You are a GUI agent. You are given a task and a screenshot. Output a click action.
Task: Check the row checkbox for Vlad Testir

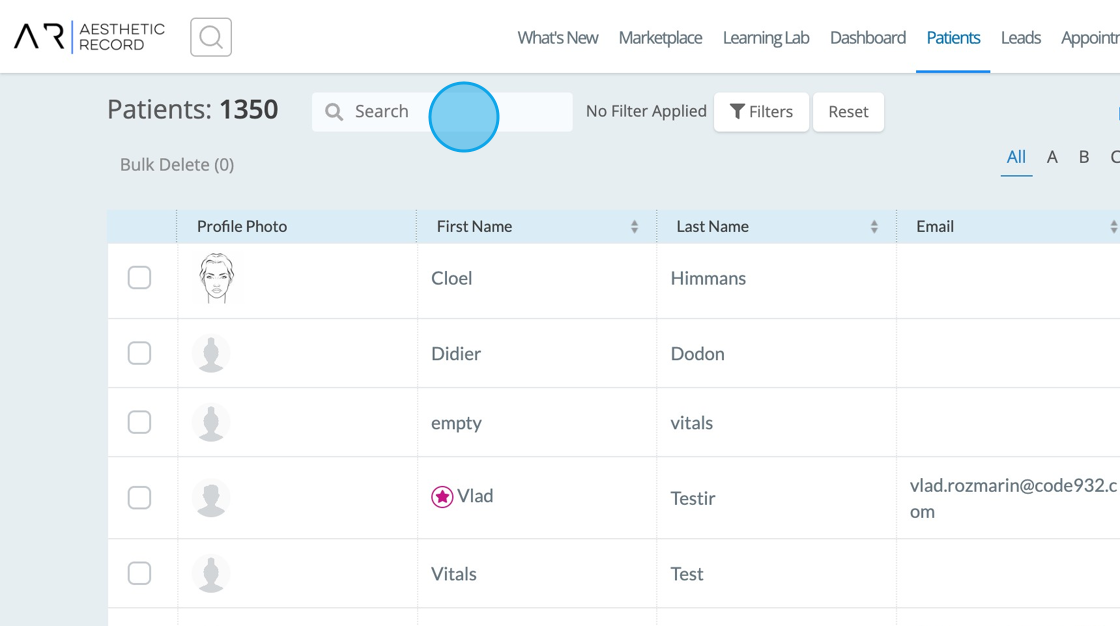[x=140, y=498]
